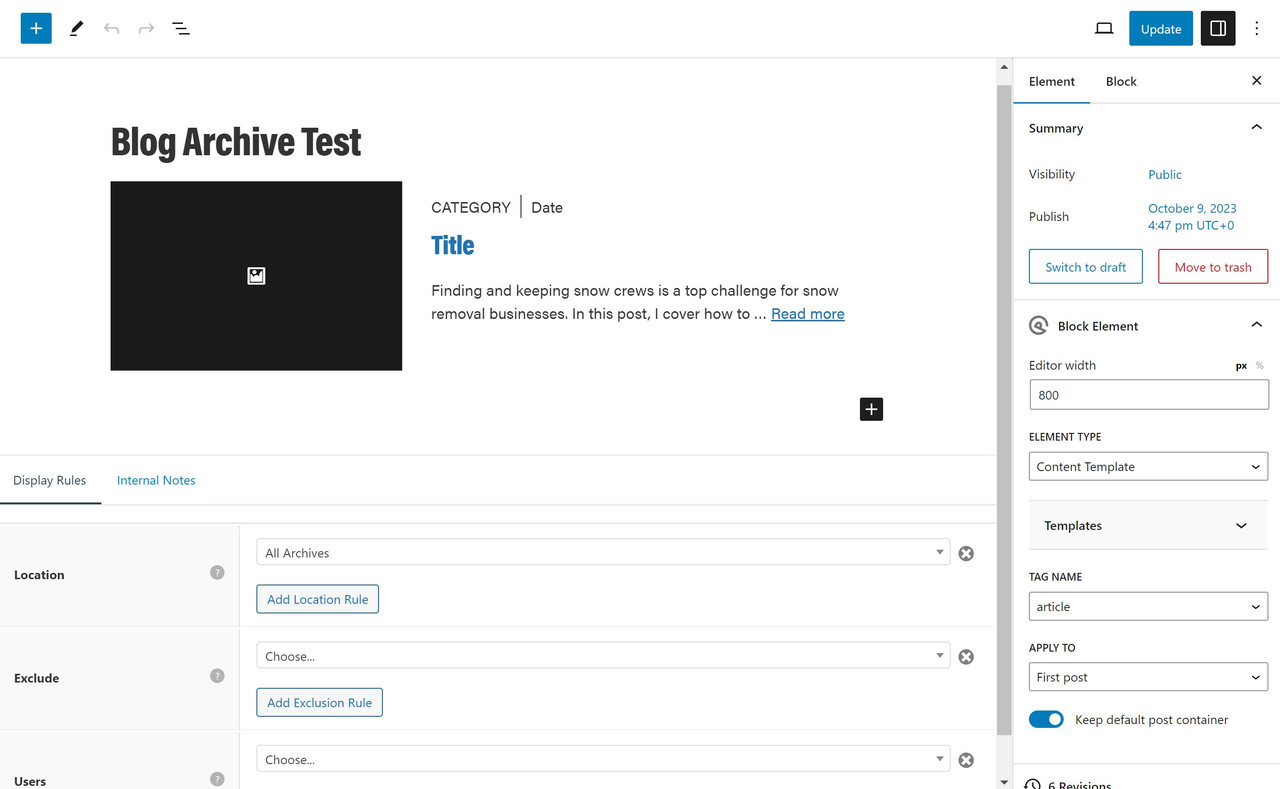Follow the Read more link
1280x789 pixels.
807,313
